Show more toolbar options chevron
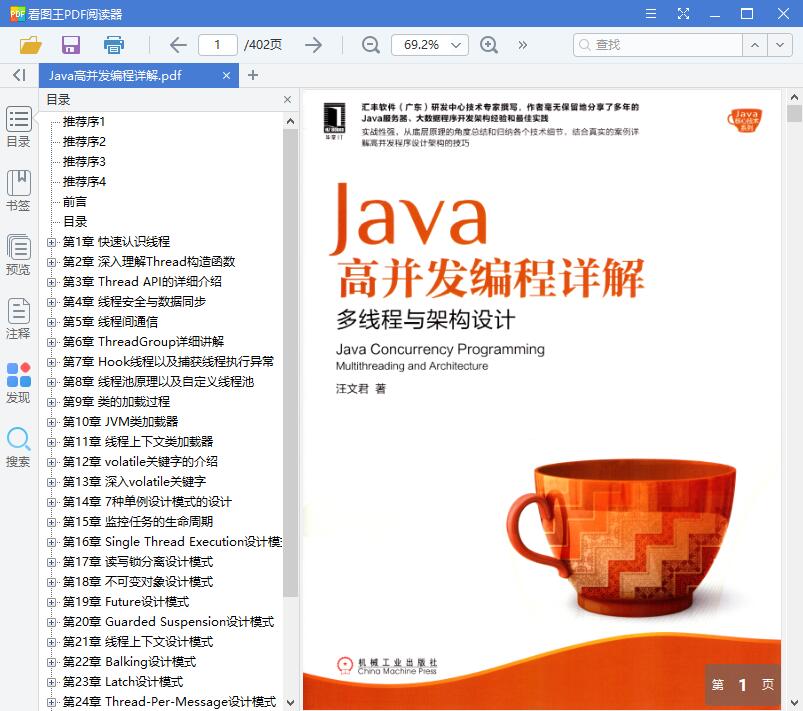 point(522,45)
